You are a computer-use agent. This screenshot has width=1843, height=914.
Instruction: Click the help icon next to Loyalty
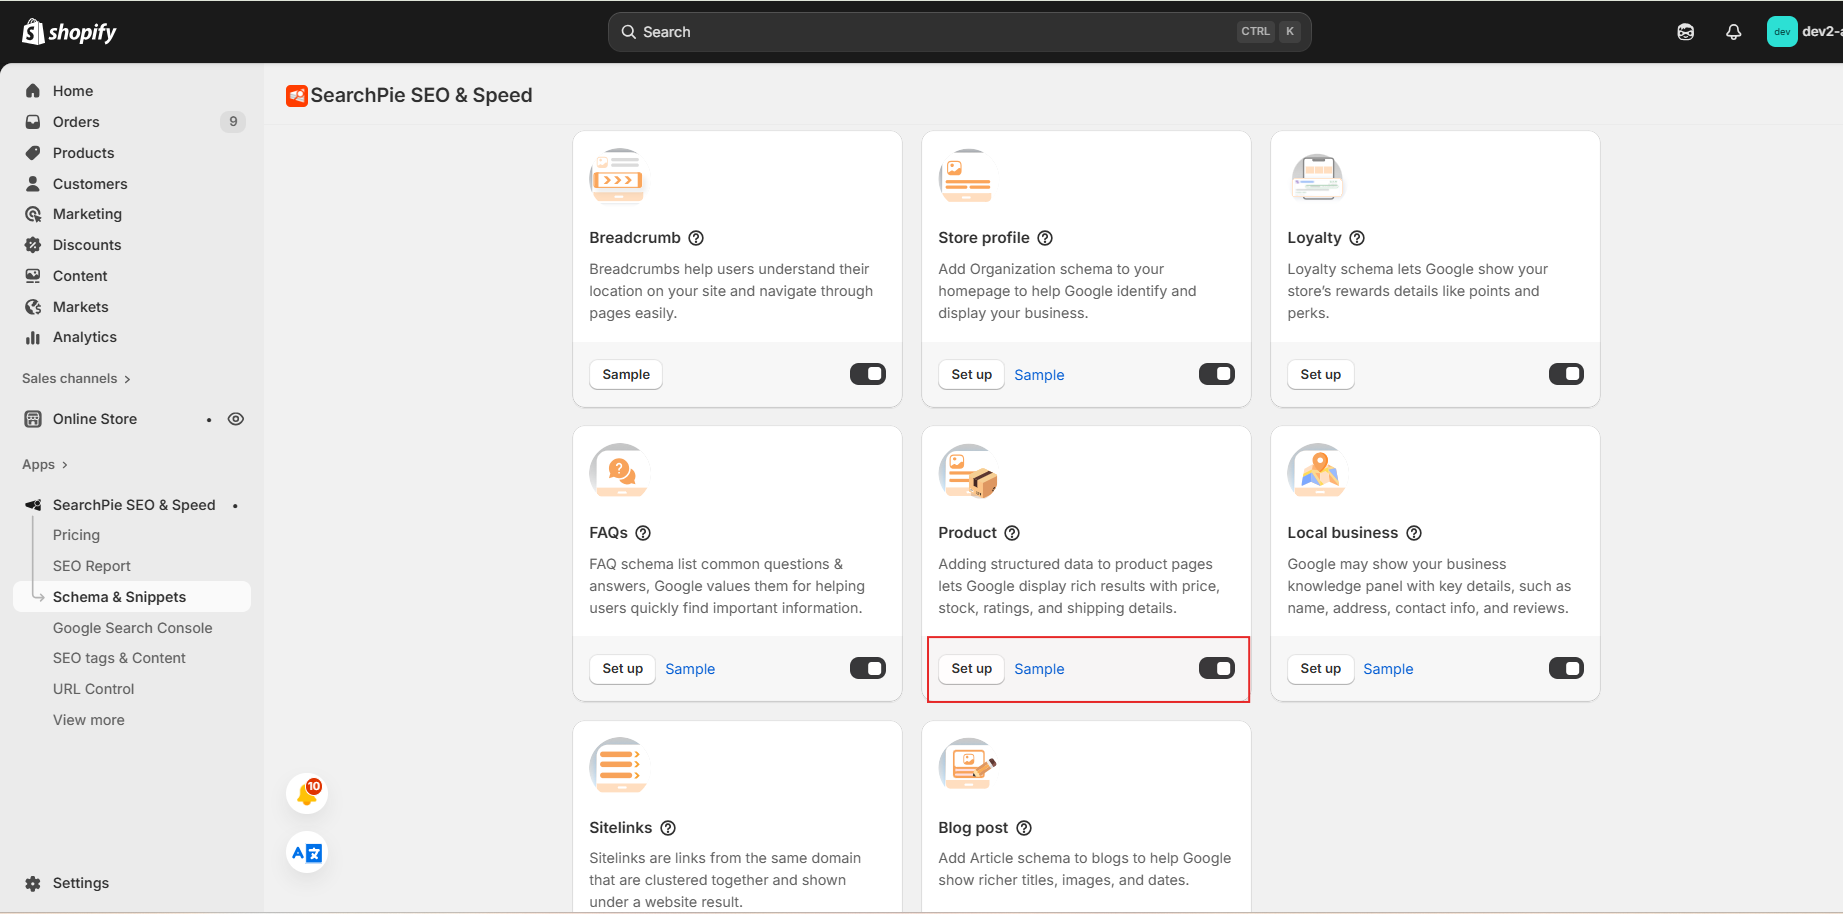1357,238
